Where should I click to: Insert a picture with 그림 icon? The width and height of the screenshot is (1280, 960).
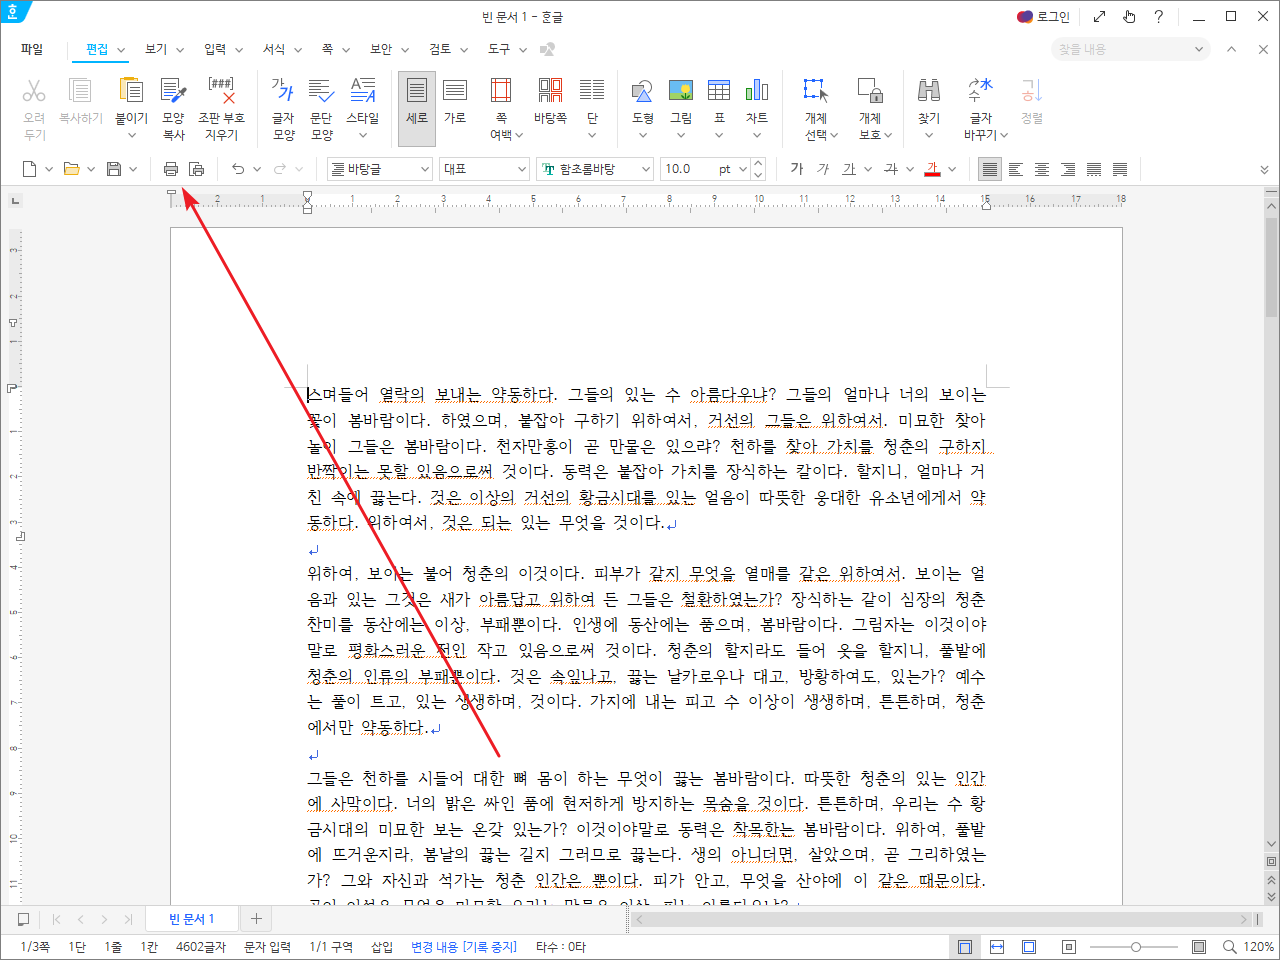pos(681,91)
